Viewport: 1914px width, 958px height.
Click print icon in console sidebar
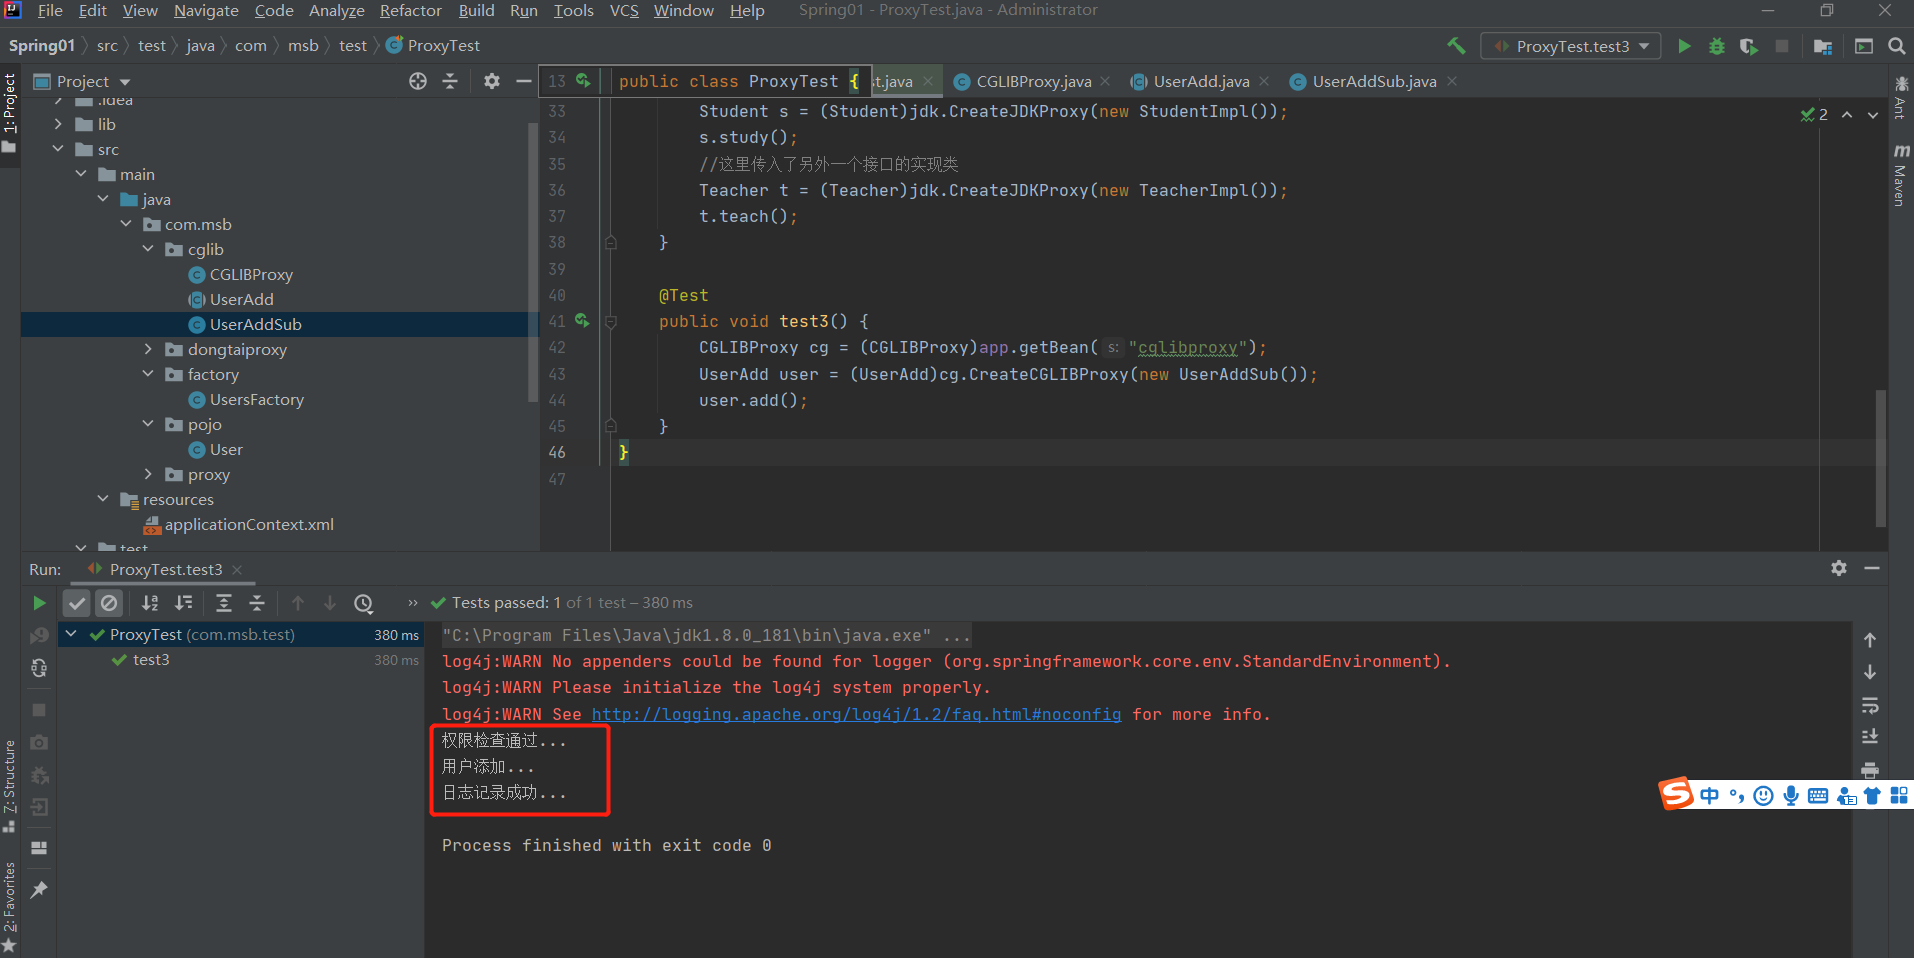[x=1870, y=770]
